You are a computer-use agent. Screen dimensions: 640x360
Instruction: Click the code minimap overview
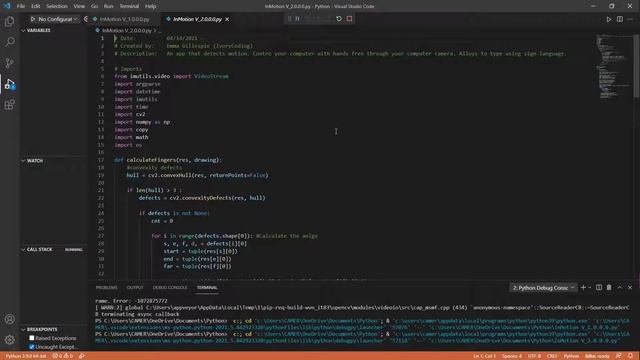point(613,67)
